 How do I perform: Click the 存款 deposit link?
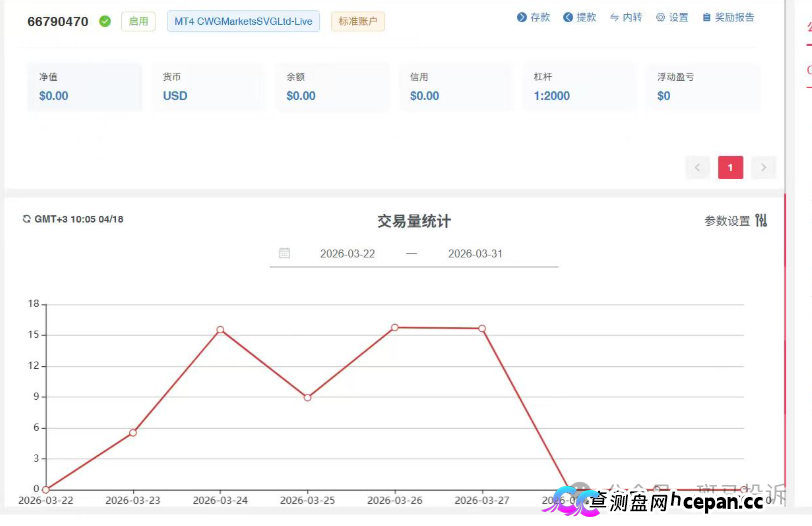(533, 17)
